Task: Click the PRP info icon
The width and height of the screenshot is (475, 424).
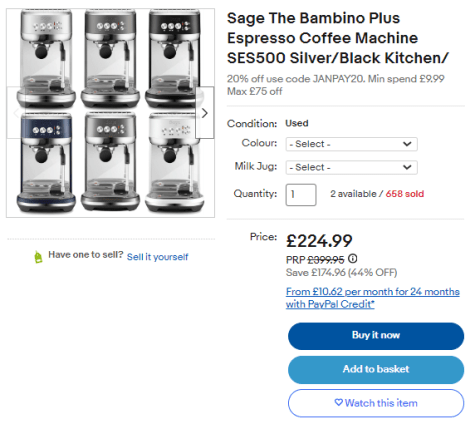Action: (353, 258)
